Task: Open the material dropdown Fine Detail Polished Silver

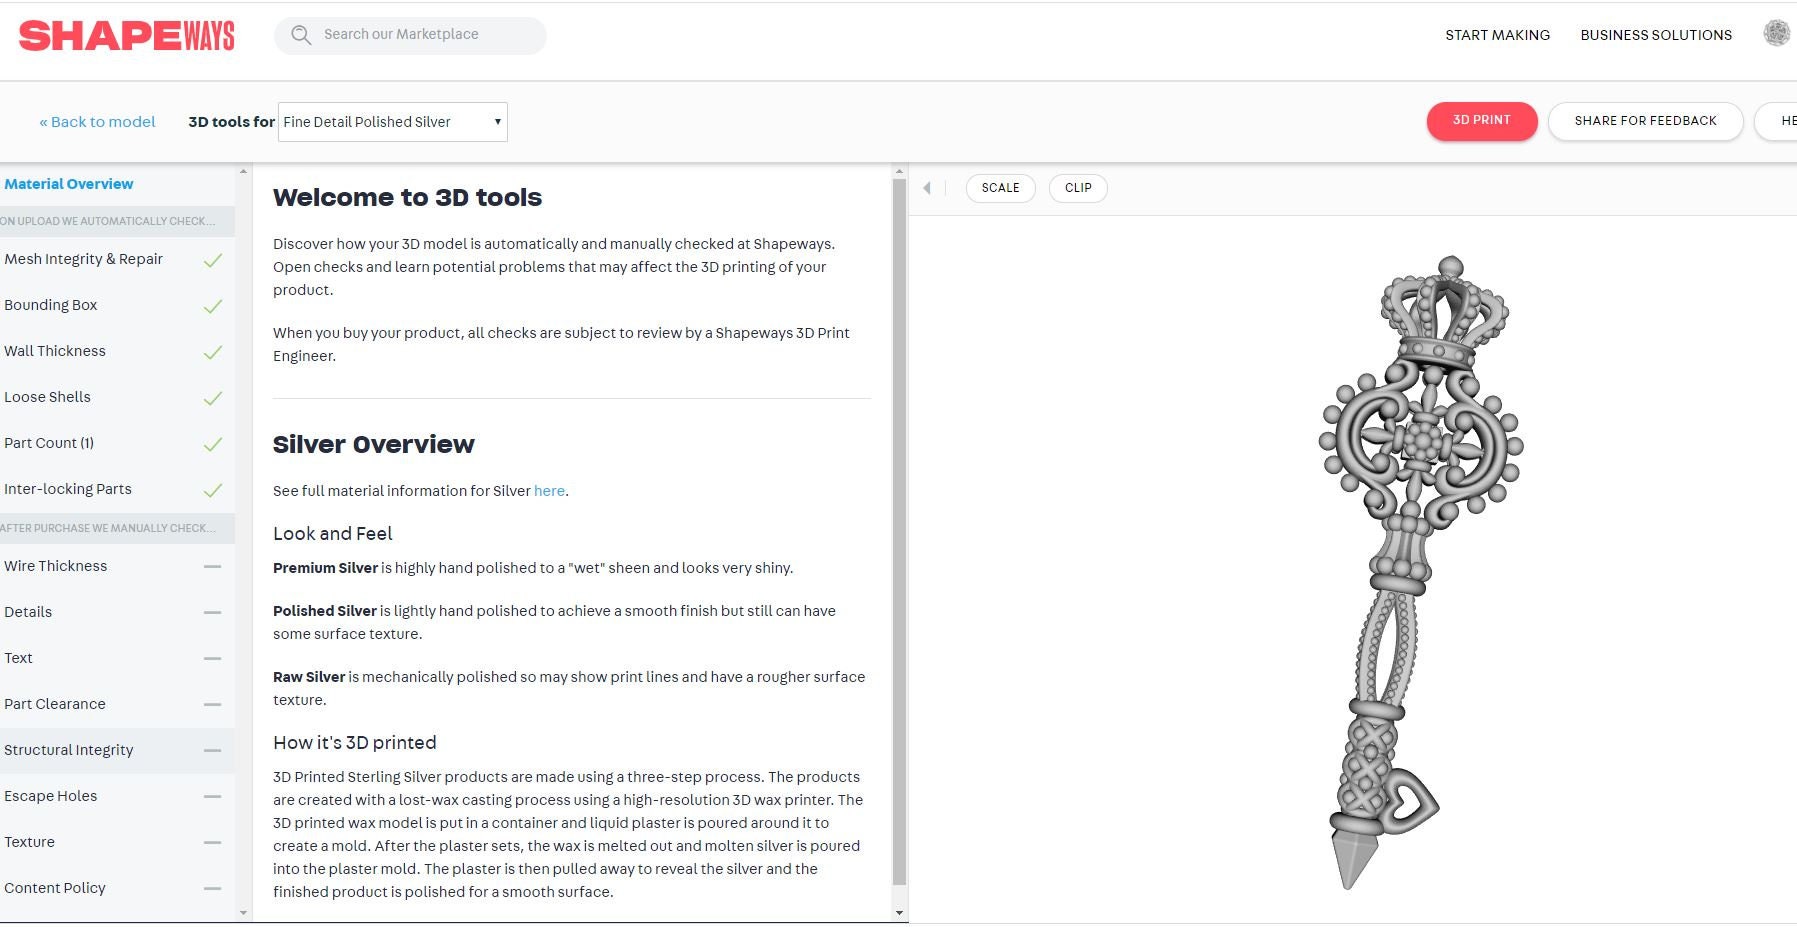Action: point(393,122)
